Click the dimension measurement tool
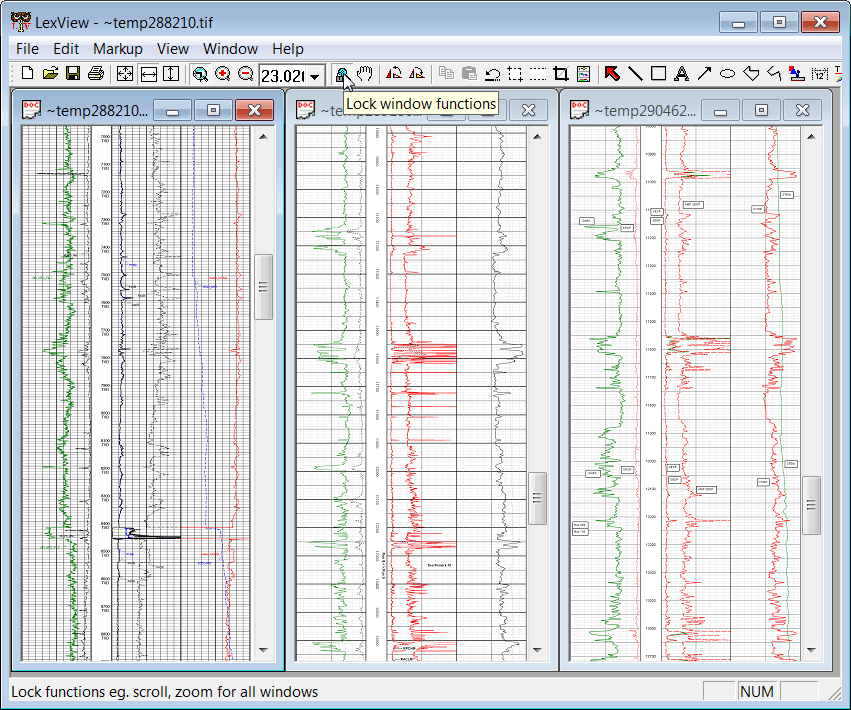Image resolution: width=851 pixels, height=710 pixels. coord(820,73)
